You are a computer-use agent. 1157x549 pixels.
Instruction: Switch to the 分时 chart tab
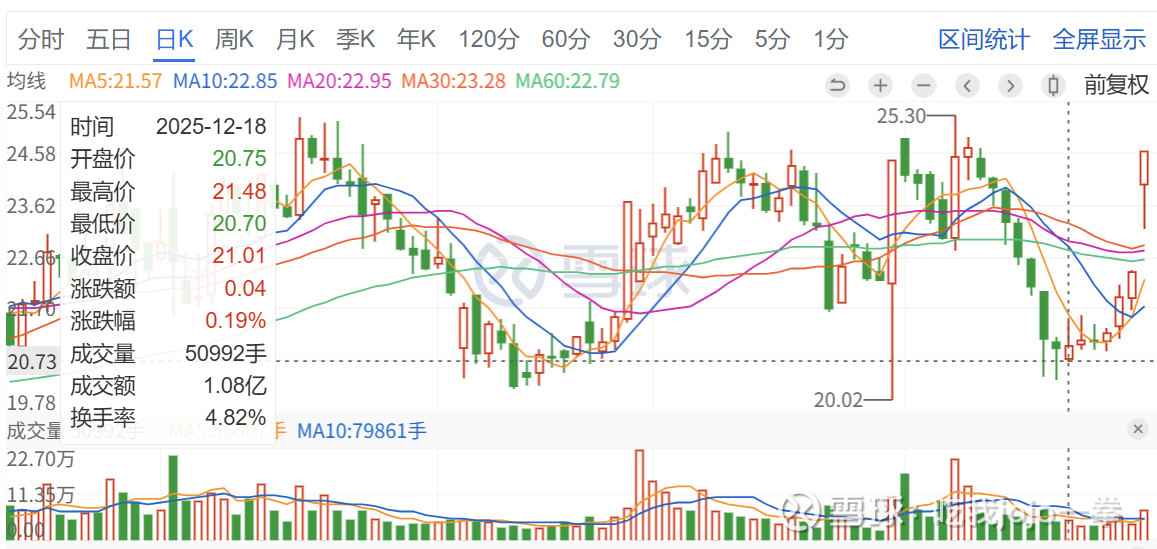tap(41, 39)
